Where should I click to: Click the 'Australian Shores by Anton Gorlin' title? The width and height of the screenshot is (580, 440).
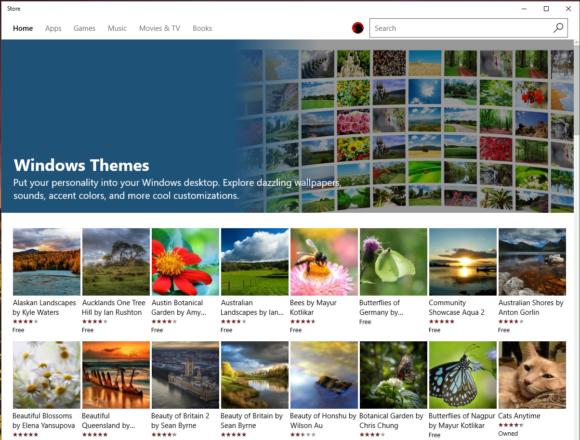(531, 307)
